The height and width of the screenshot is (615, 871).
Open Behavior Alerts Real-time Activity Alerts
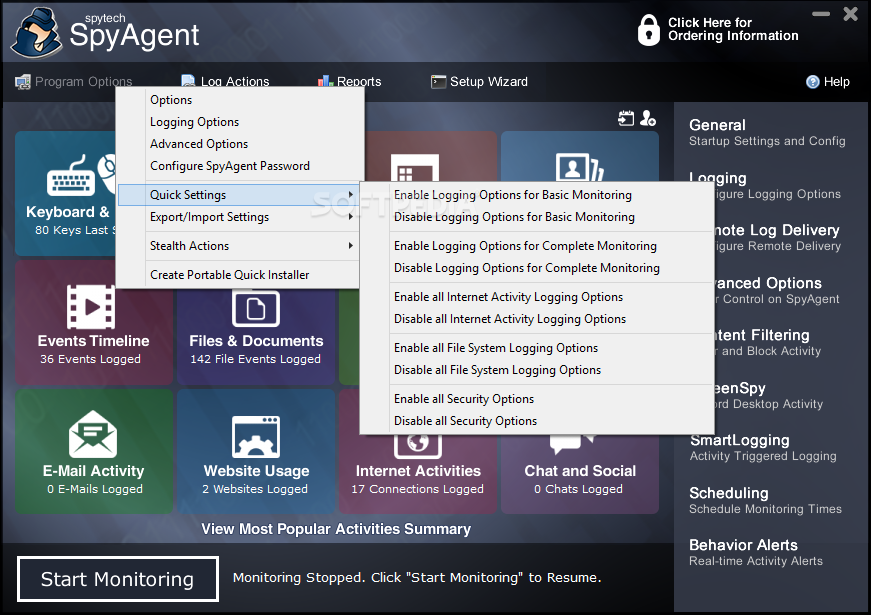click(x=755, y=552)
